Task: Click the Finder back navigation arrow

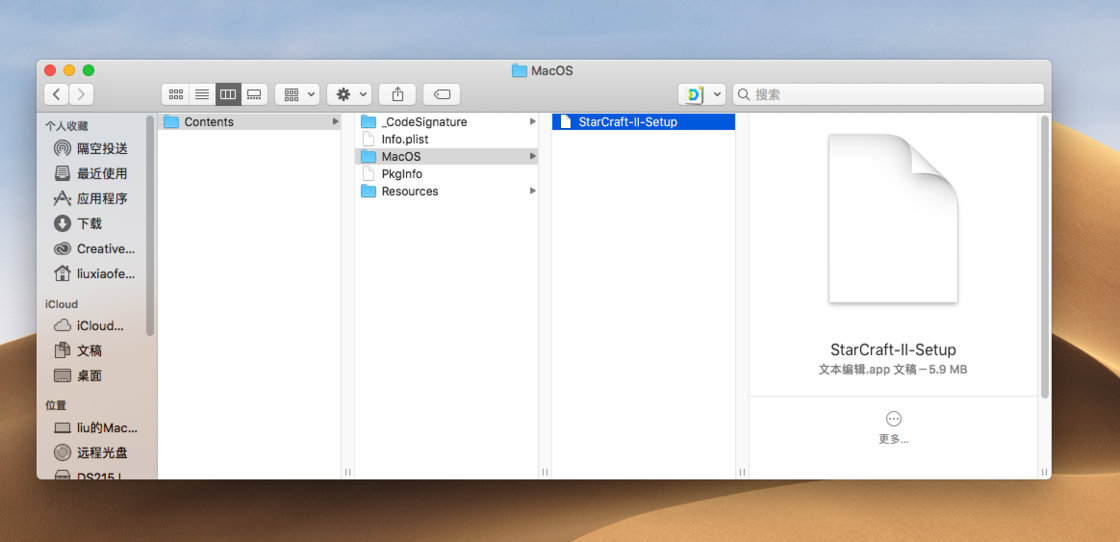Action: 57,94
